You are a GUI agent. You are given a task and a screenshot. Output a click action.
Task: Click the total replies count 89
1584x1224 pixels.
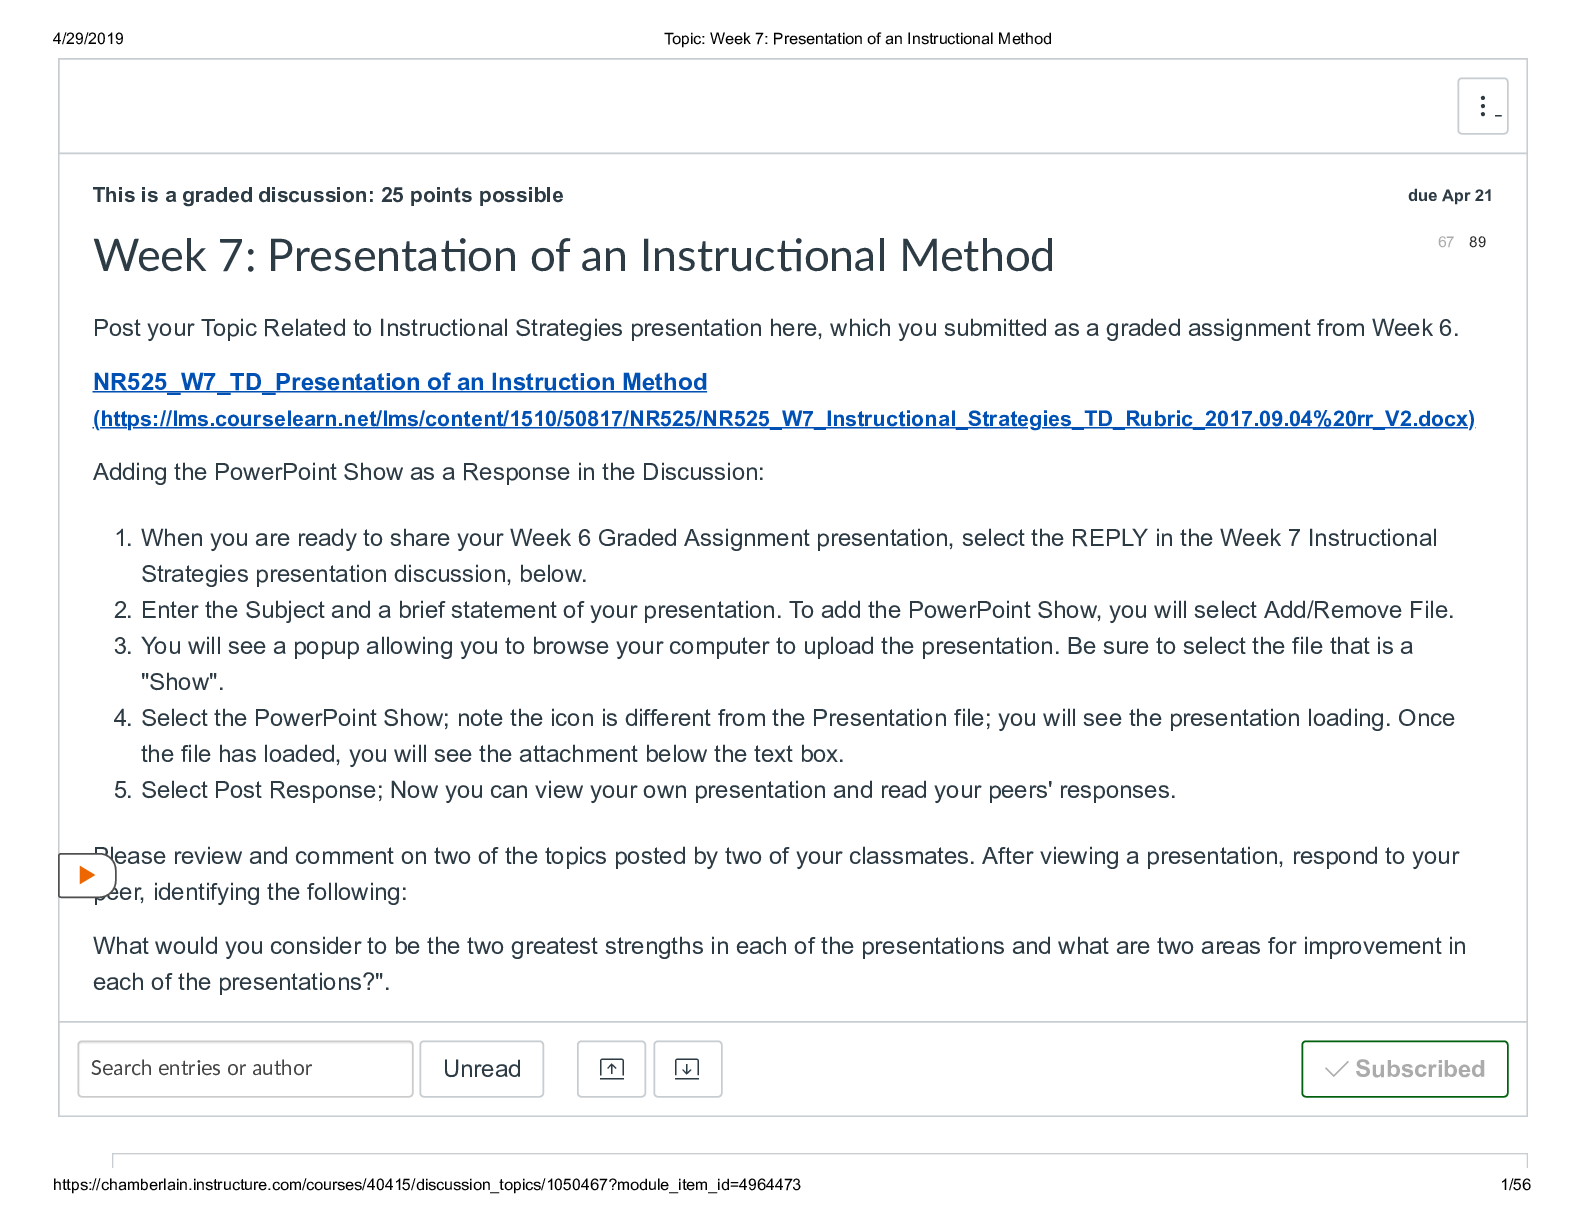pyautogui.click(x=1476, y=241)
